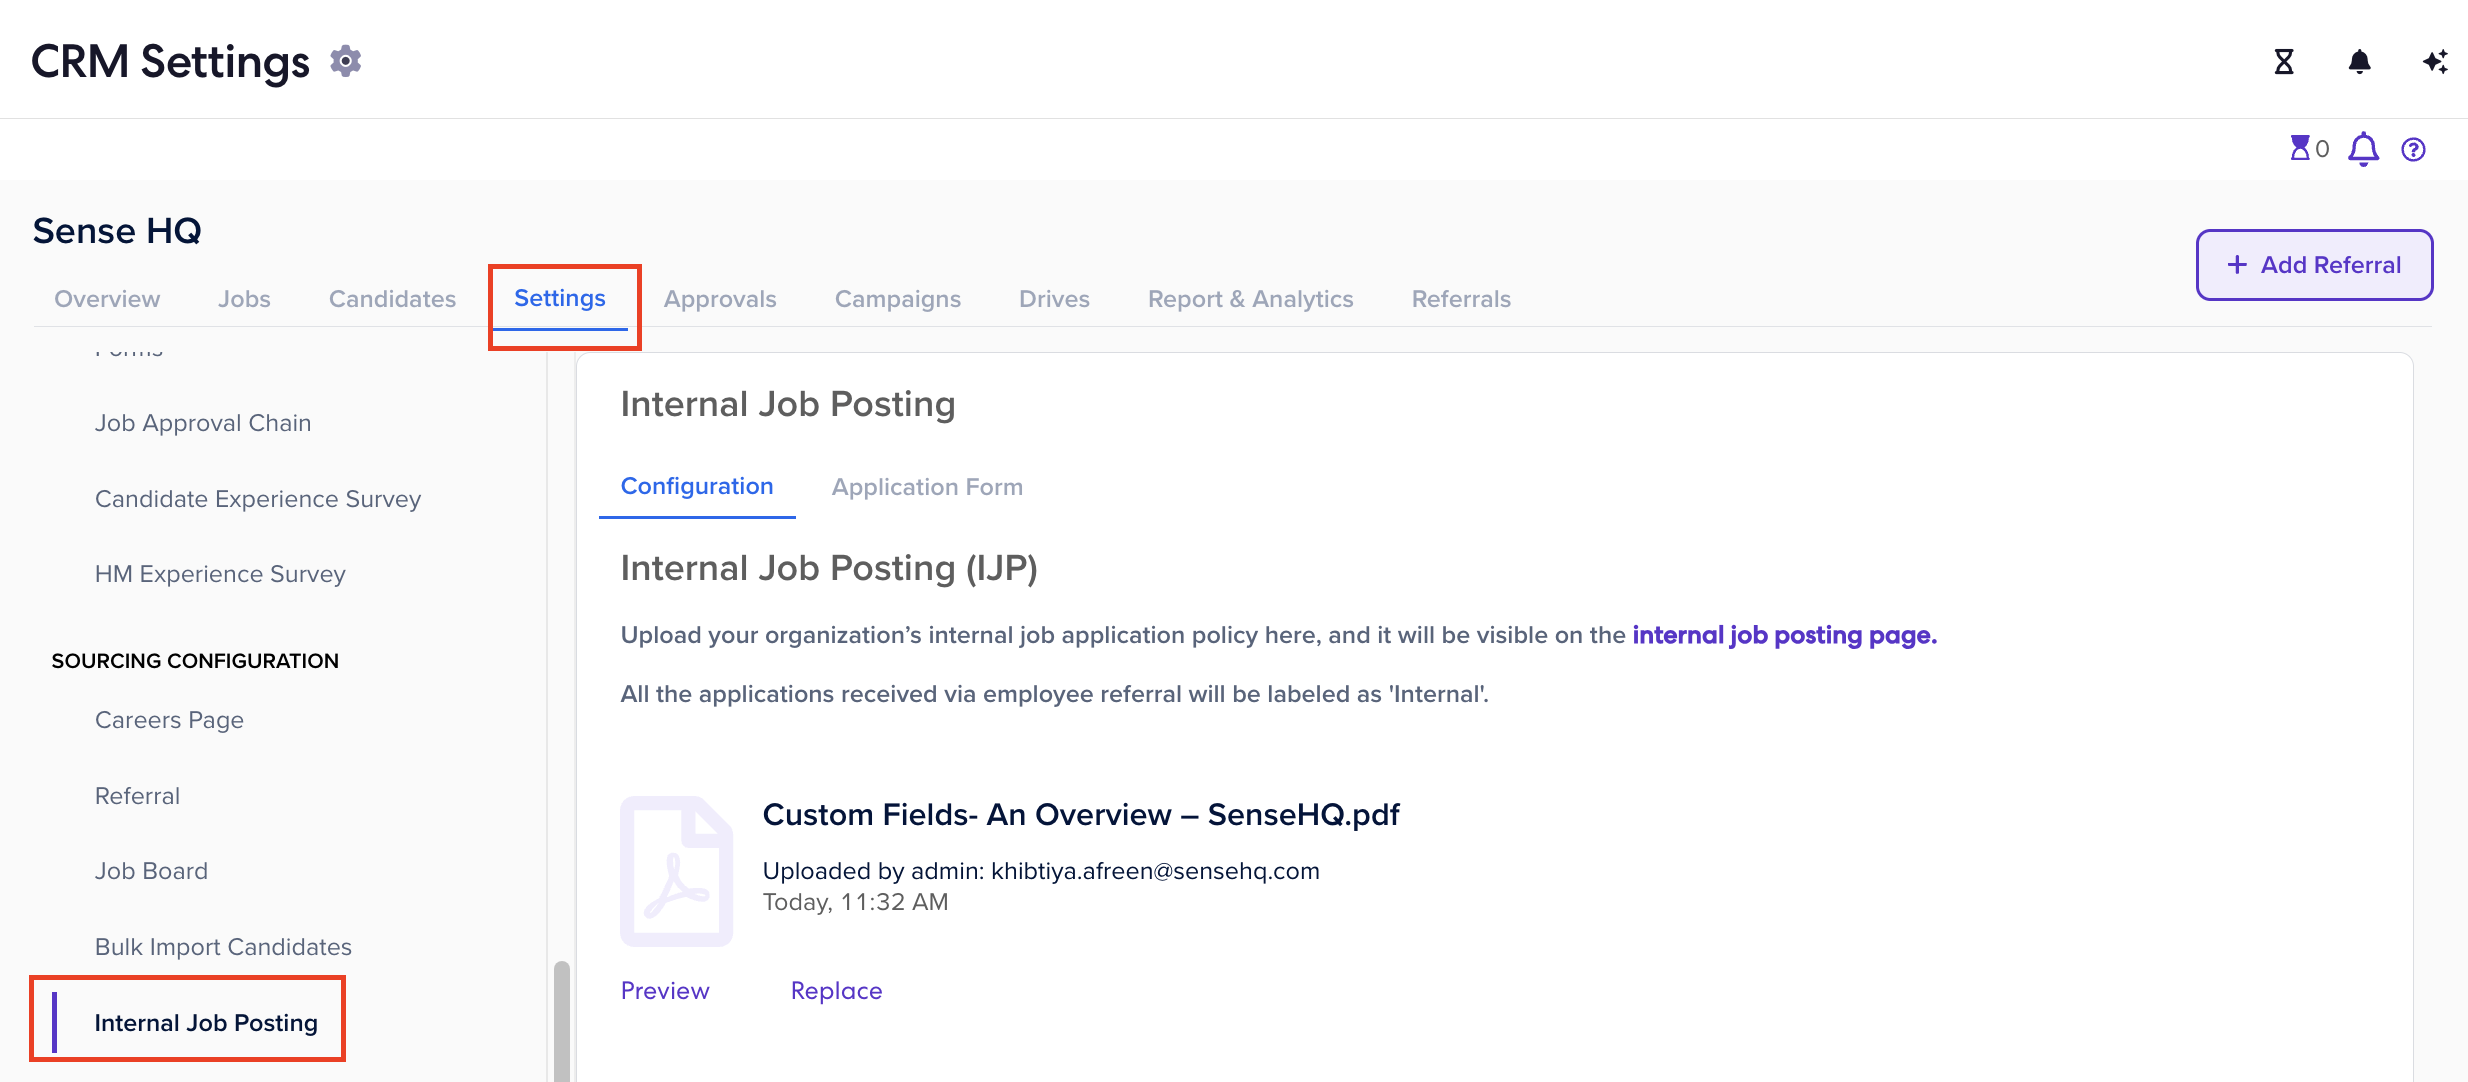Open notifications via black bell icon
2468x1082 pixels.
2360,62
